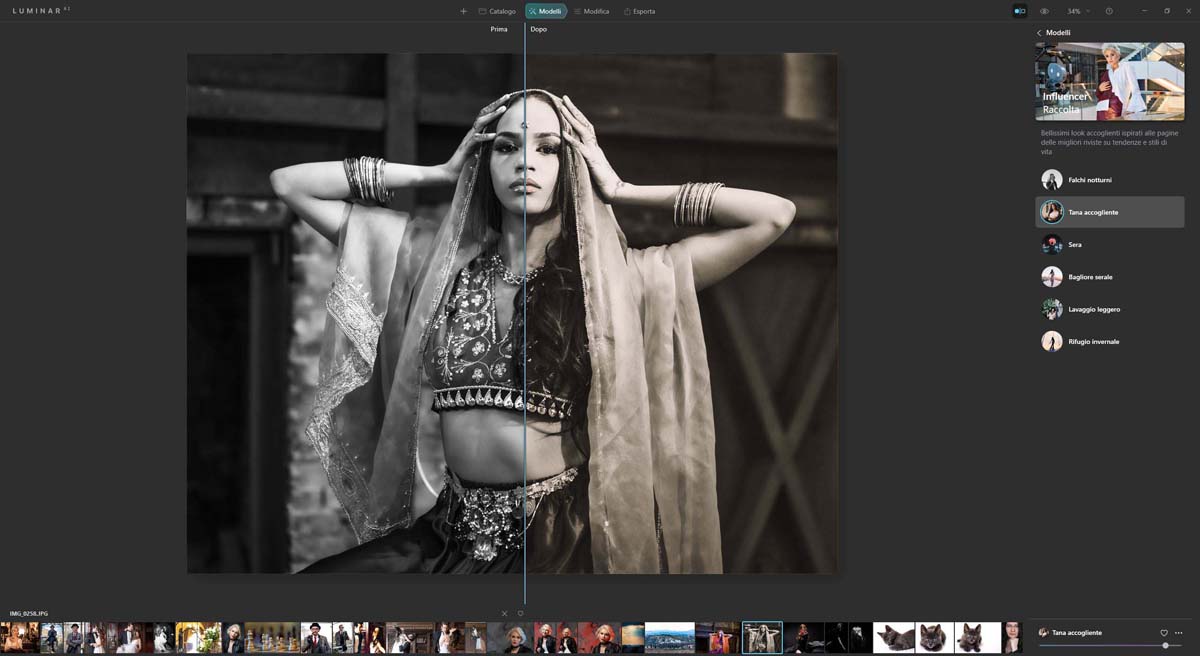Favorite the Tana accogliente preset with heart

[1164, 633]
